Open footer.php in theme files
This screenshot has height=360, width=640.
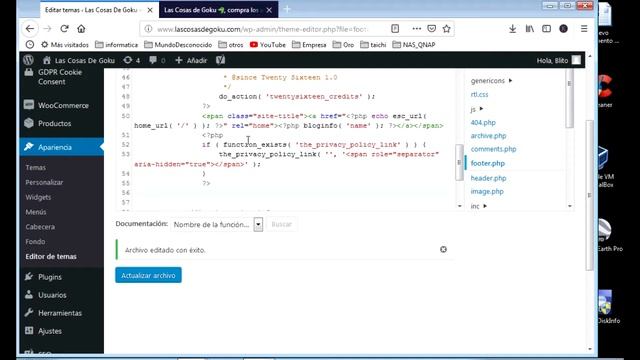[487, 163]
